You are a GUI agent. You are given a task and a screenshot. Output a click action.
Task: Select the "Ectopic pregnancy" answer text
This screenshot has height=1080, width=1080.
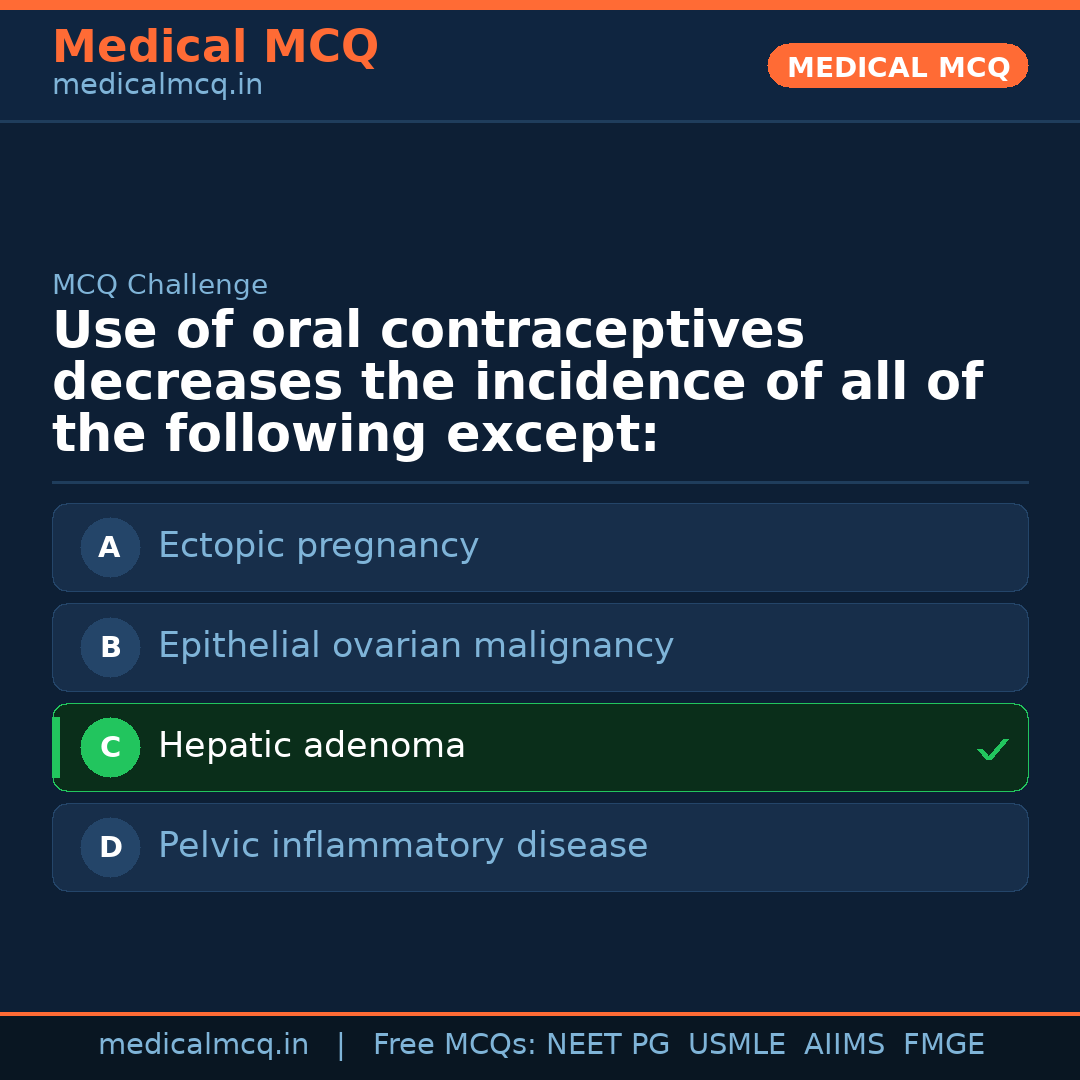coord(318,546)
